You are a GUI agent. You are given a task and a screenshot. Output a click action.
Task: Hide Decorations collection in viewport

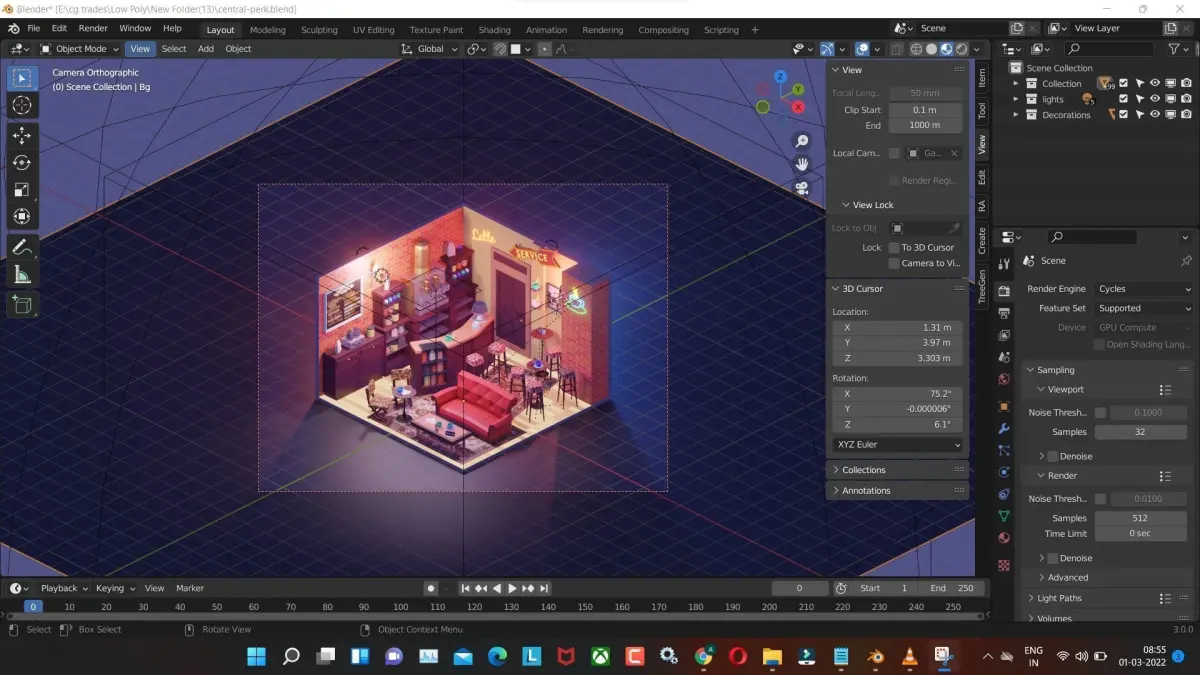[1154, 115]
